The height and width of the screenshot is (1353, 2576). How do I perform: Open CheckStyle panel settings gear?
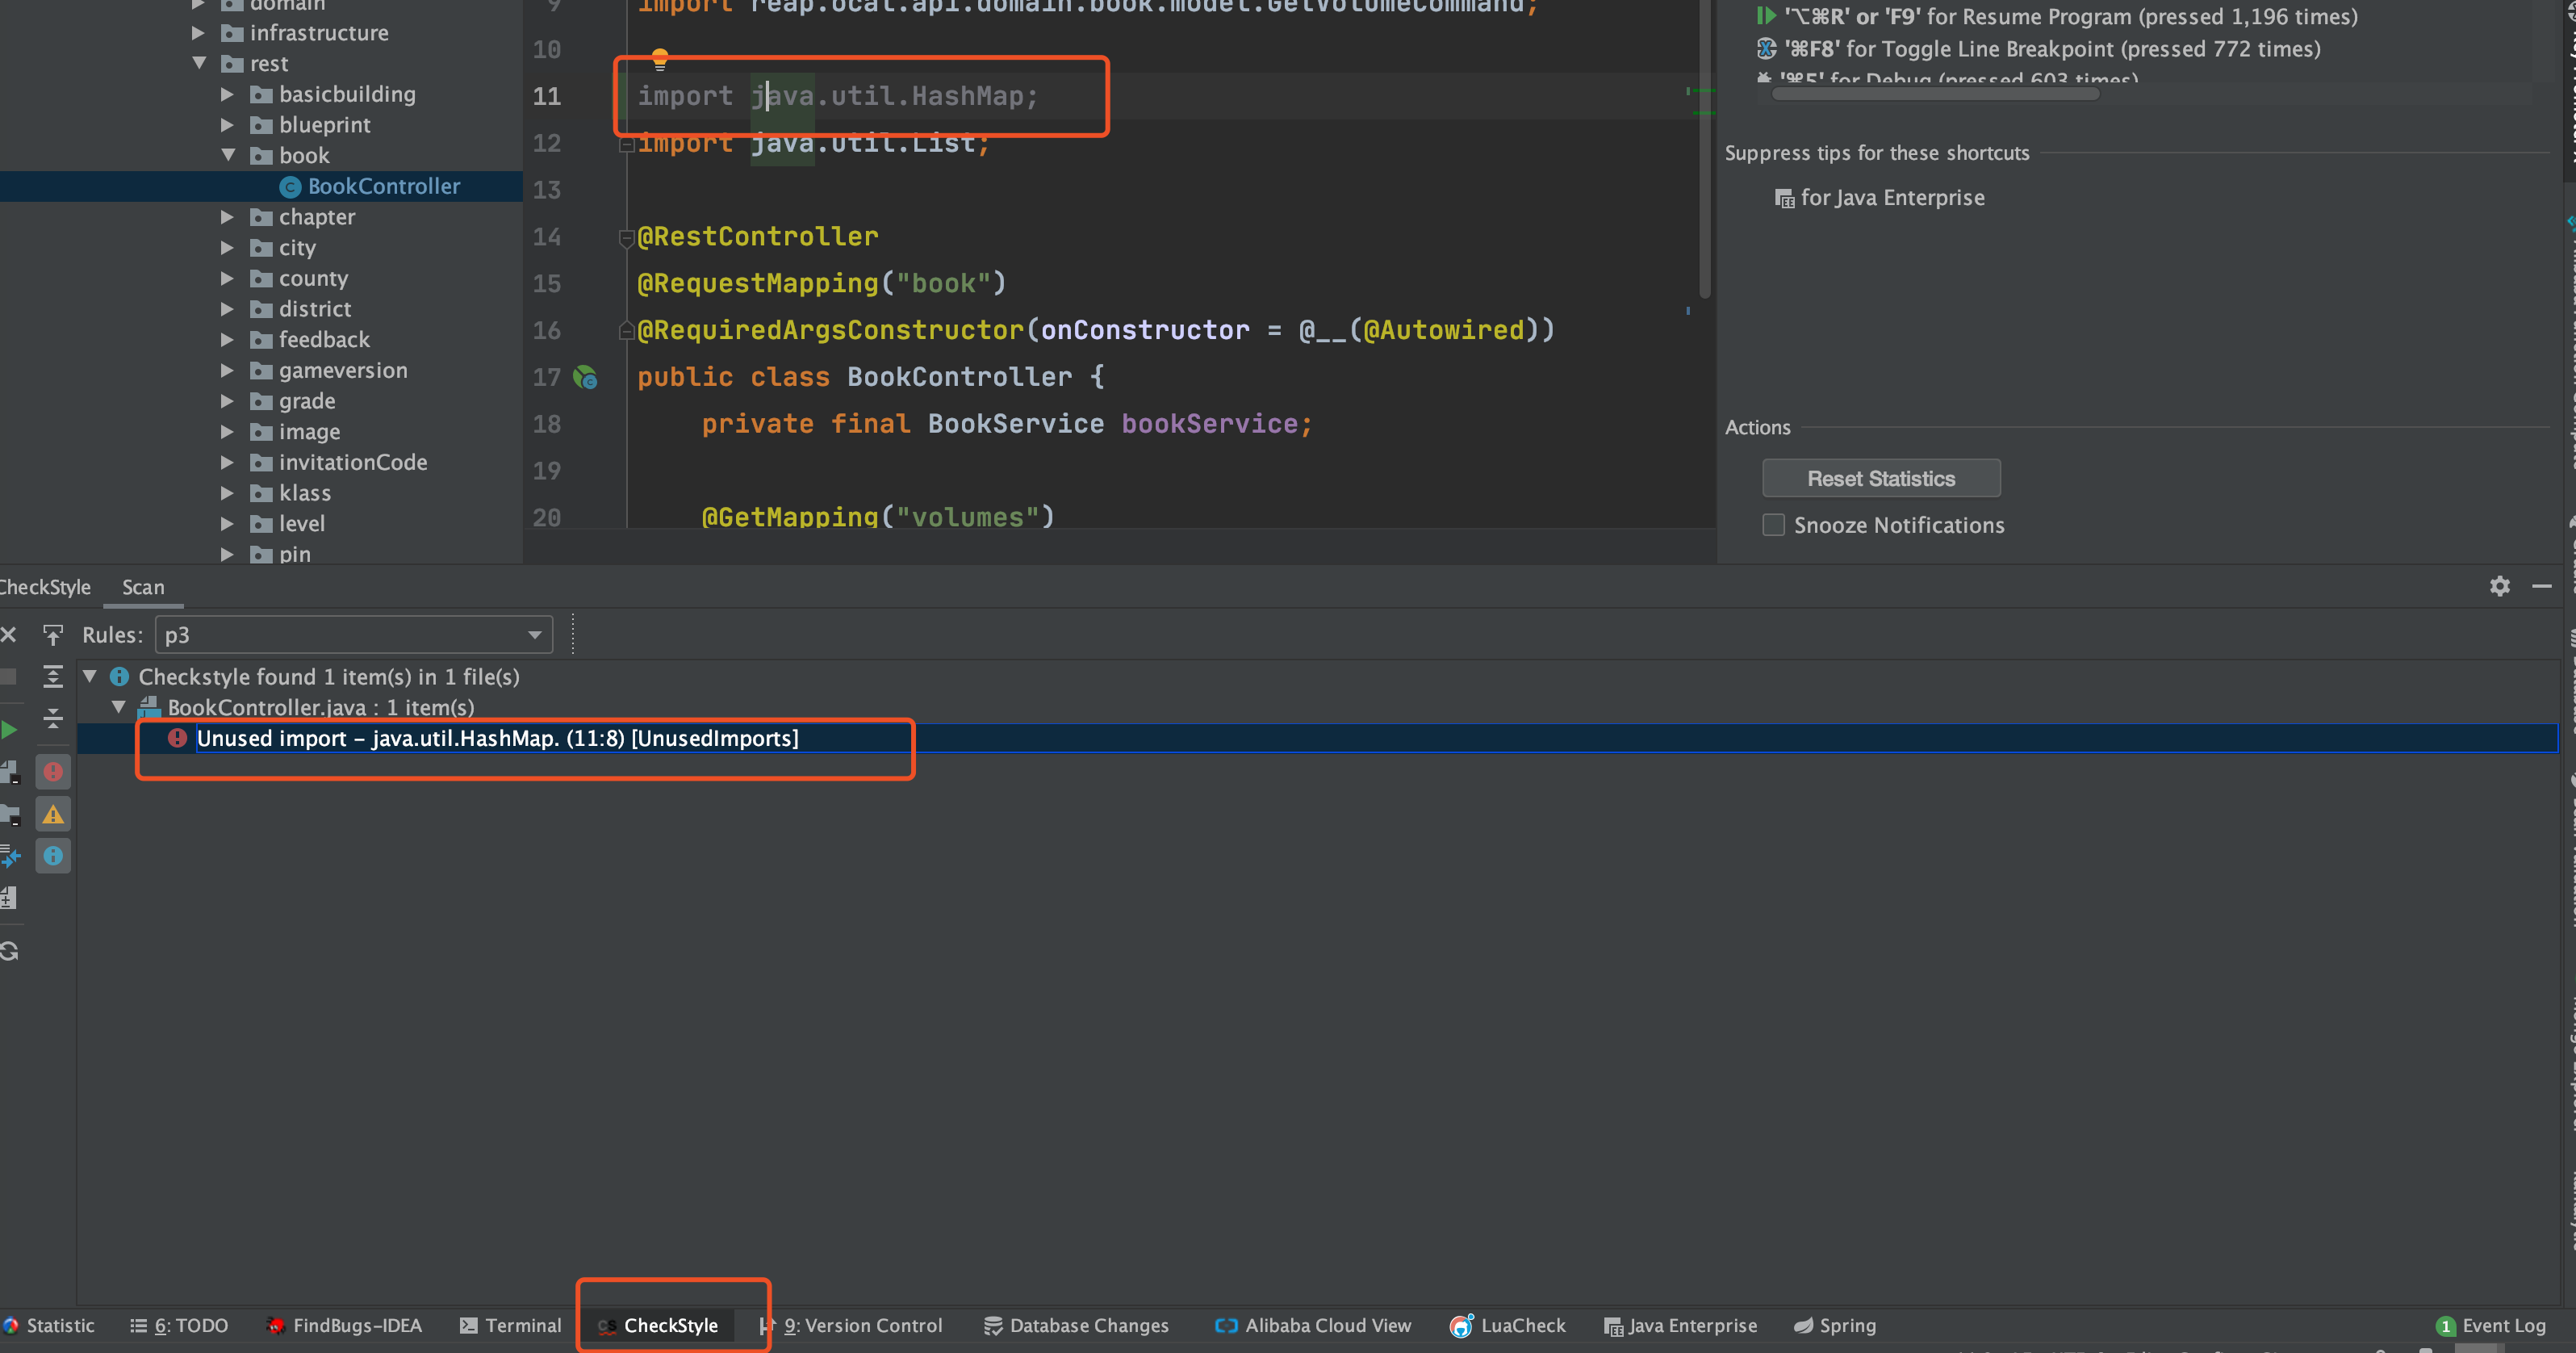point(2499,586)
